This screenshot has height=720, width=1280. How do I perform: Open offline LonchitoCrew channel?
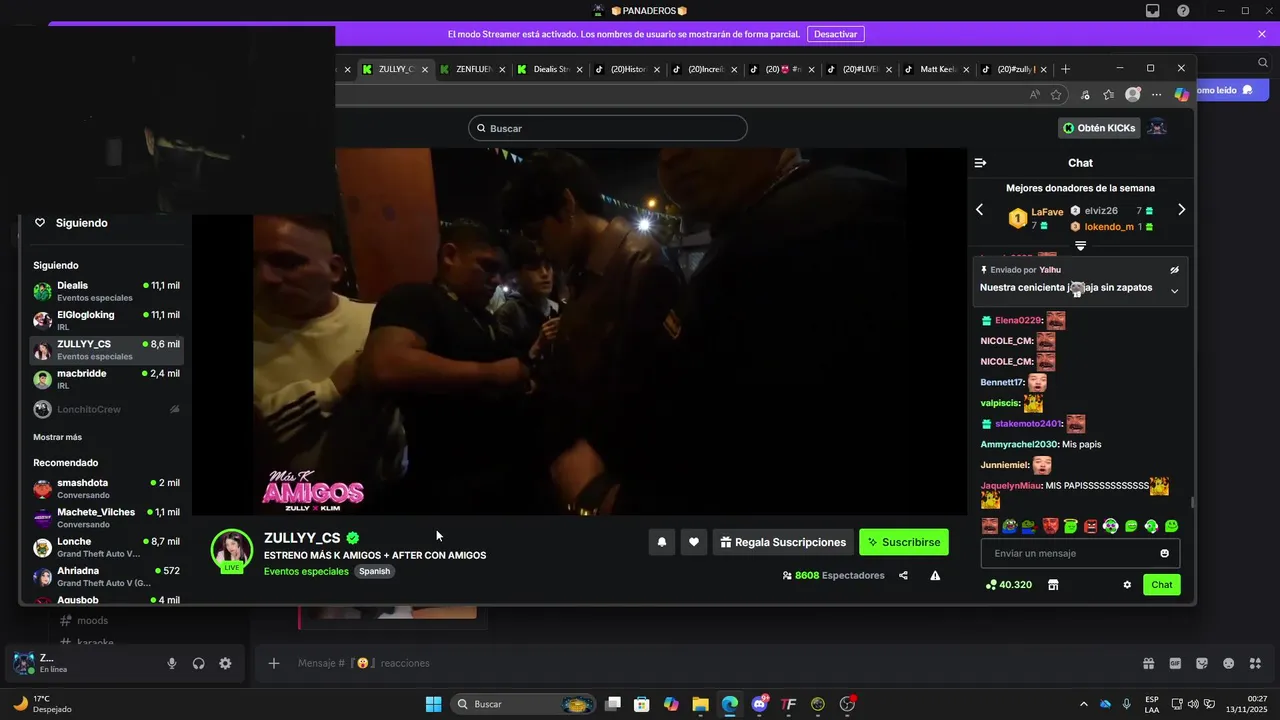coord(107,409)
